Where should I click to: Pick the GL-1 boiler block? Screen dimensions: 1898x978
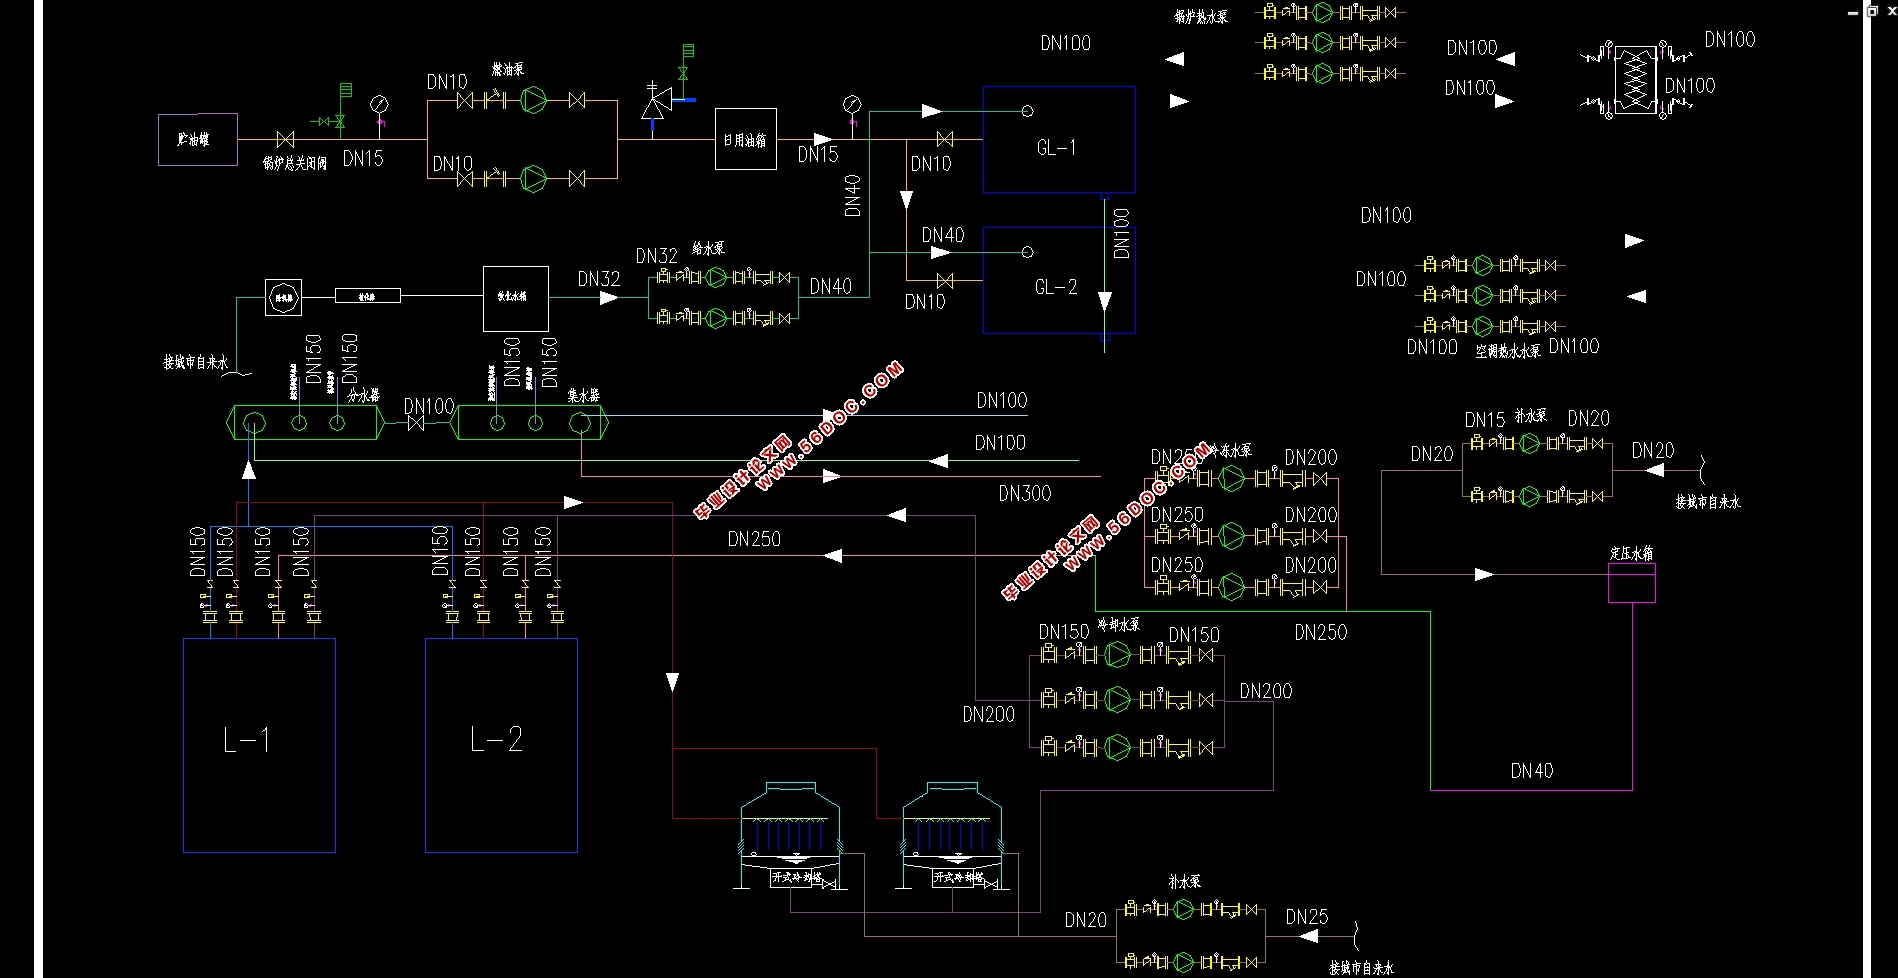(1059, 139)
